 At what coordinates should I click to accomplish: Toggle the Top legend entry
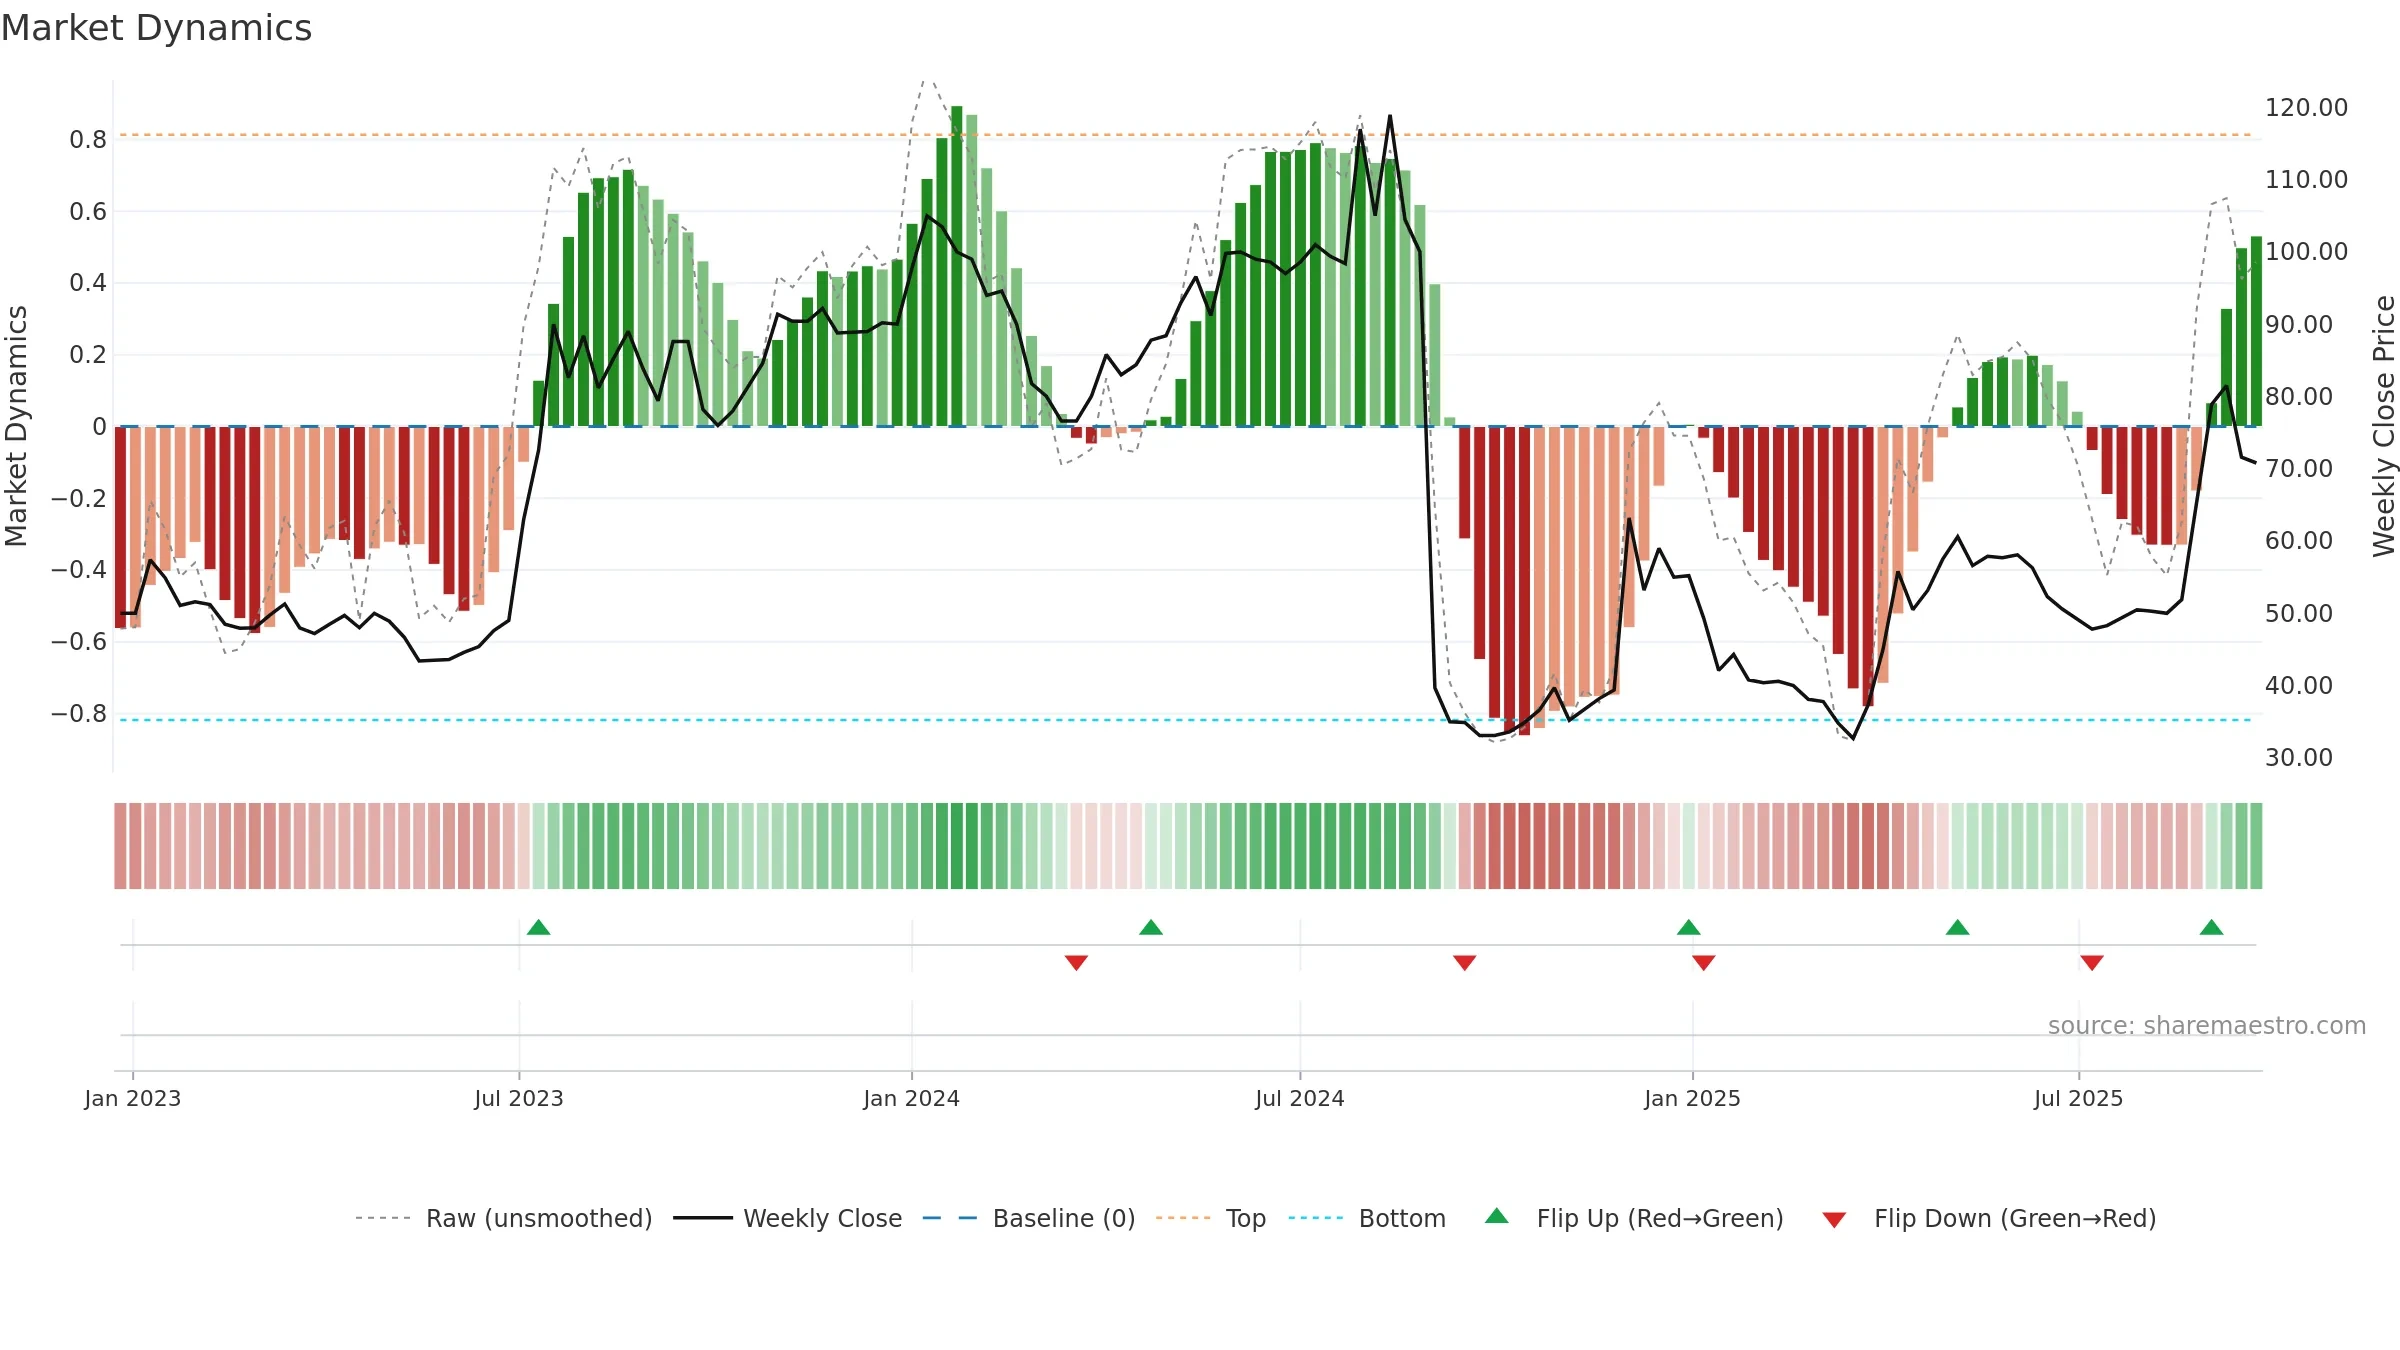pyautogui.click(x=1210, y=1218)
